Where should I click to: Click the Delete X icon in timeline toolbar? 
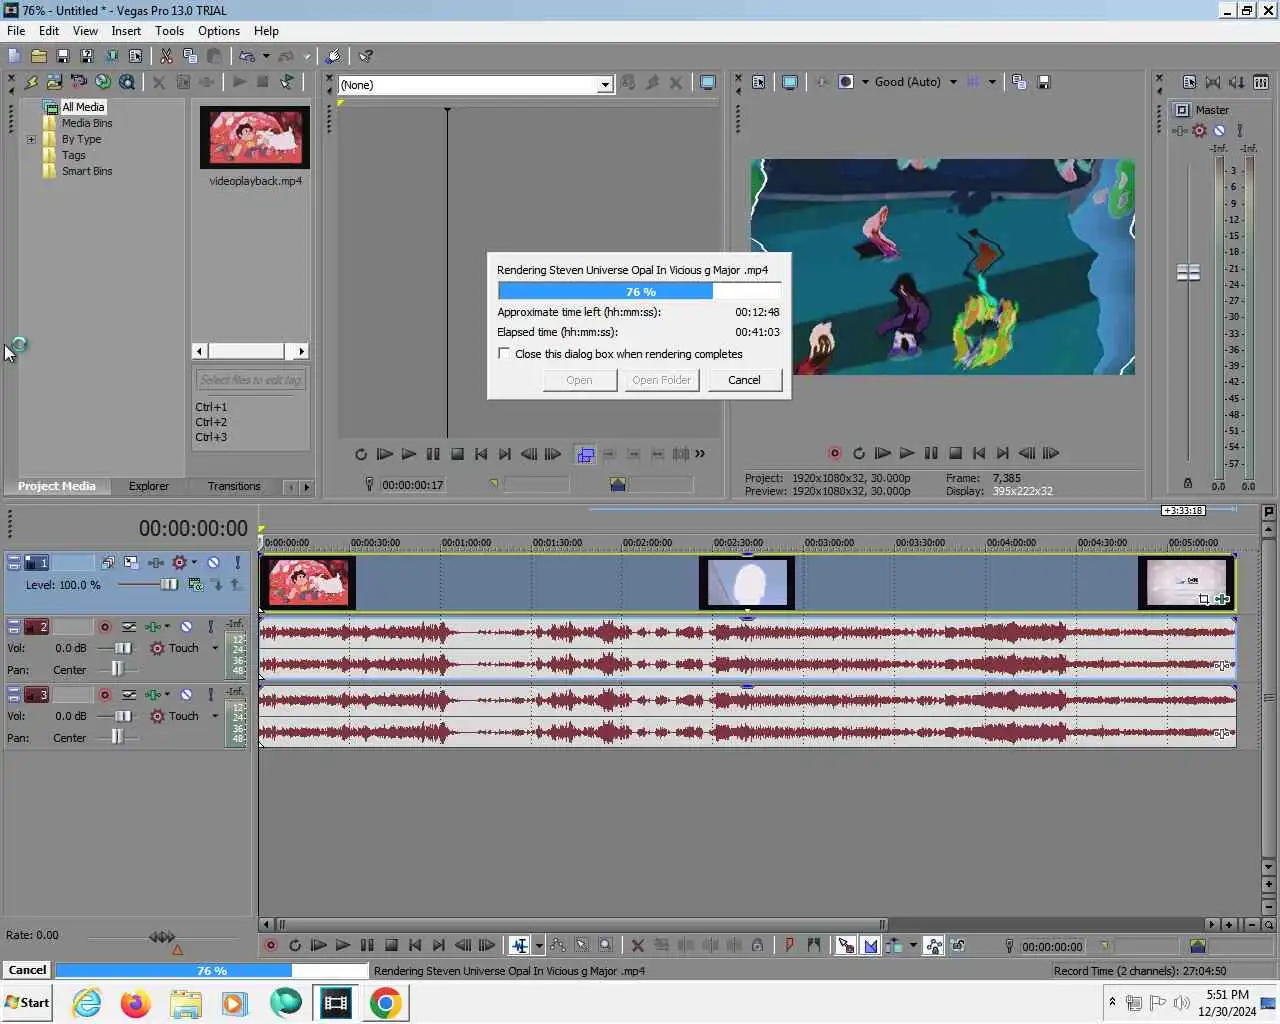(638, 945)
